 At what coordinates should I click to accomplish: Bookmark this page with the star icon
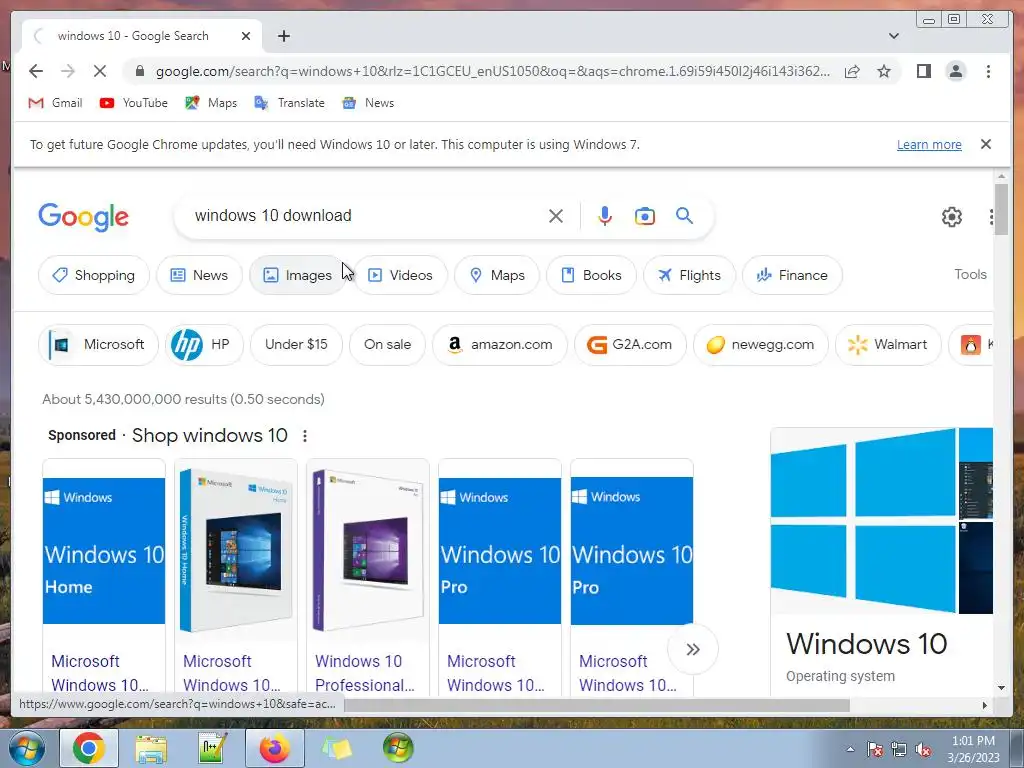tap(884, 71)
